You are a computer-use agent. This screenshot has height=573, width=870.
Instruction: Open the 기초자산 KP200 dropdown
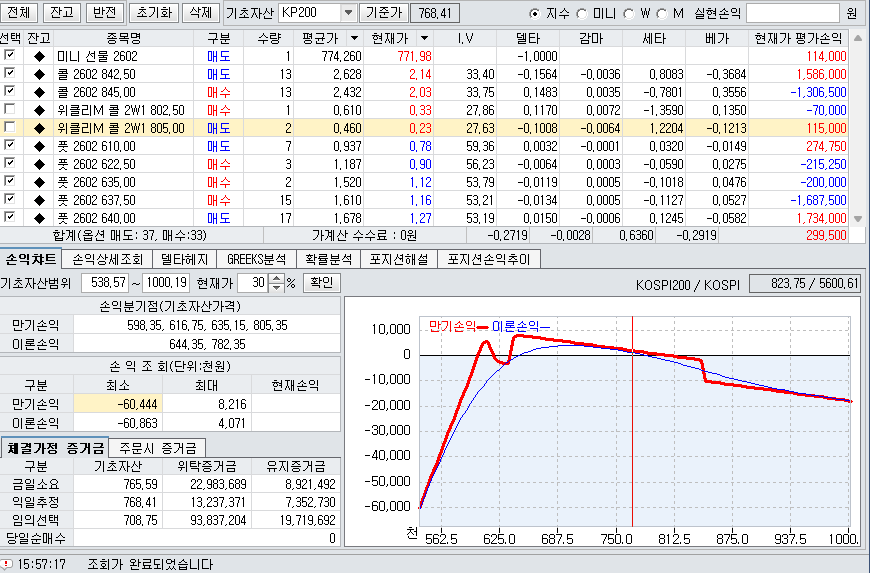coord(348,12)
